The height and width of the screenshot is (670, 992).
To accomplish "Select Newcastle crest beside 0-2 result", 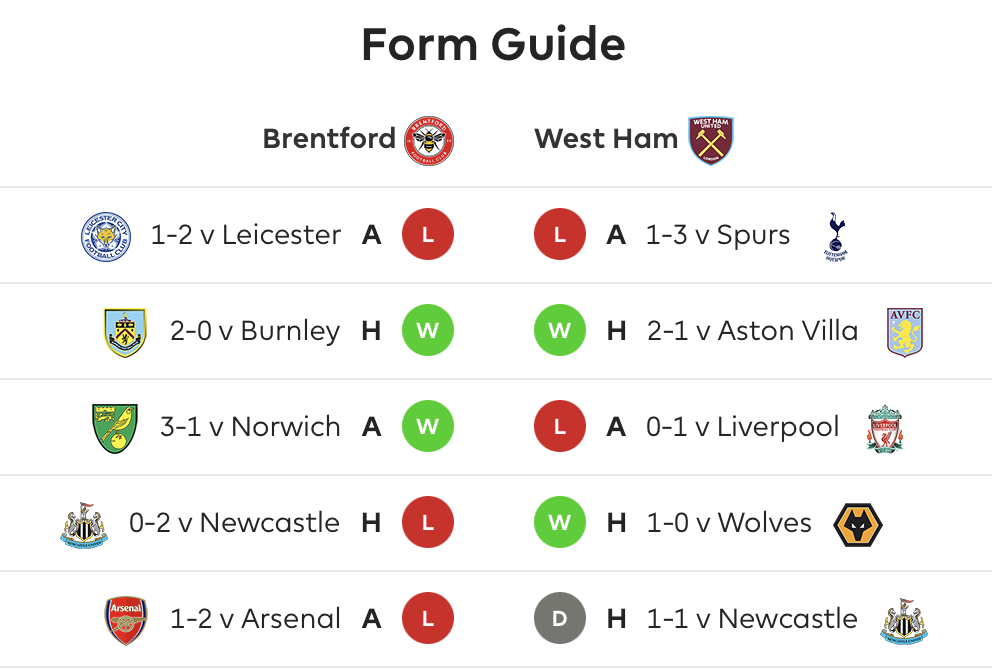I will [84, 524].
